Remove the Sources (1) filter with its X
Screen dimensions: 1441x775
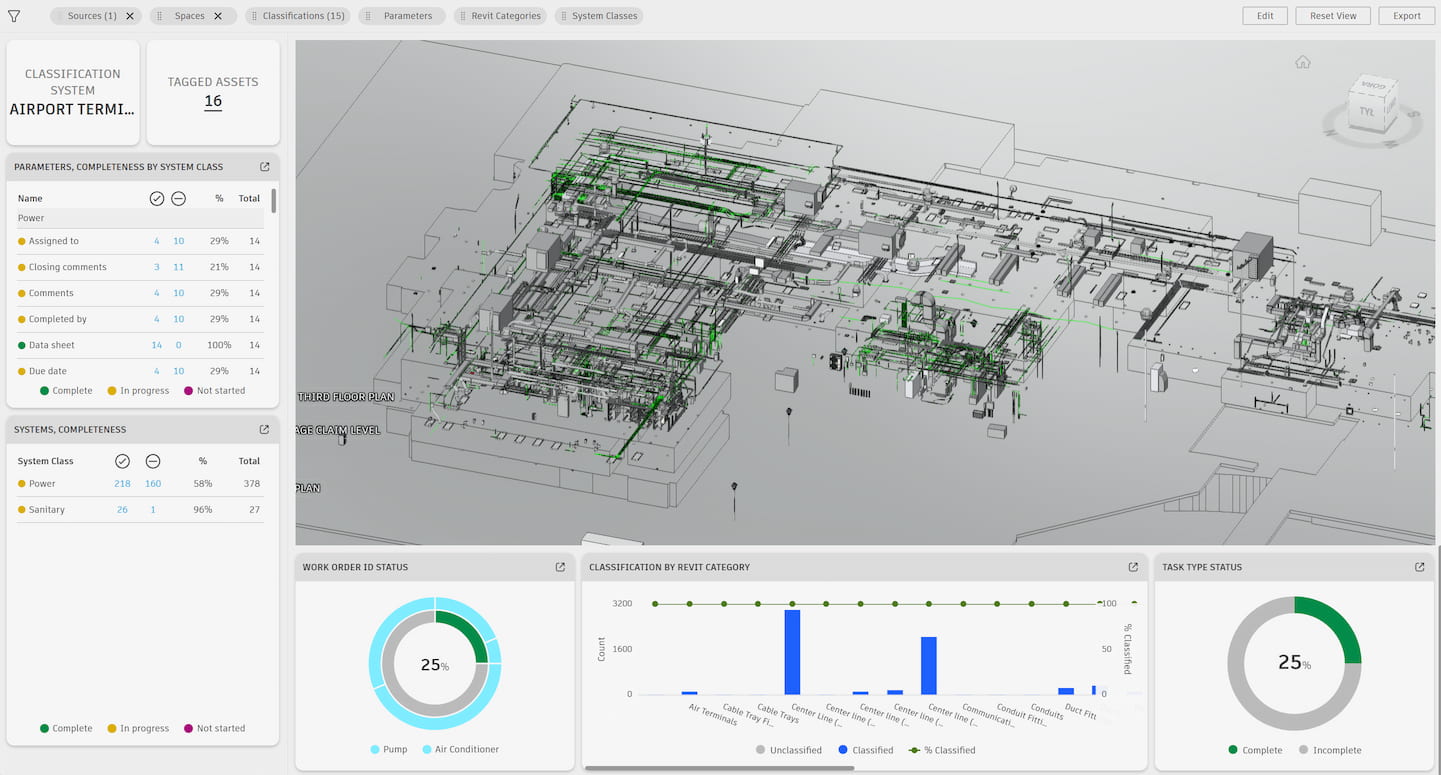(x=130, y=16)
